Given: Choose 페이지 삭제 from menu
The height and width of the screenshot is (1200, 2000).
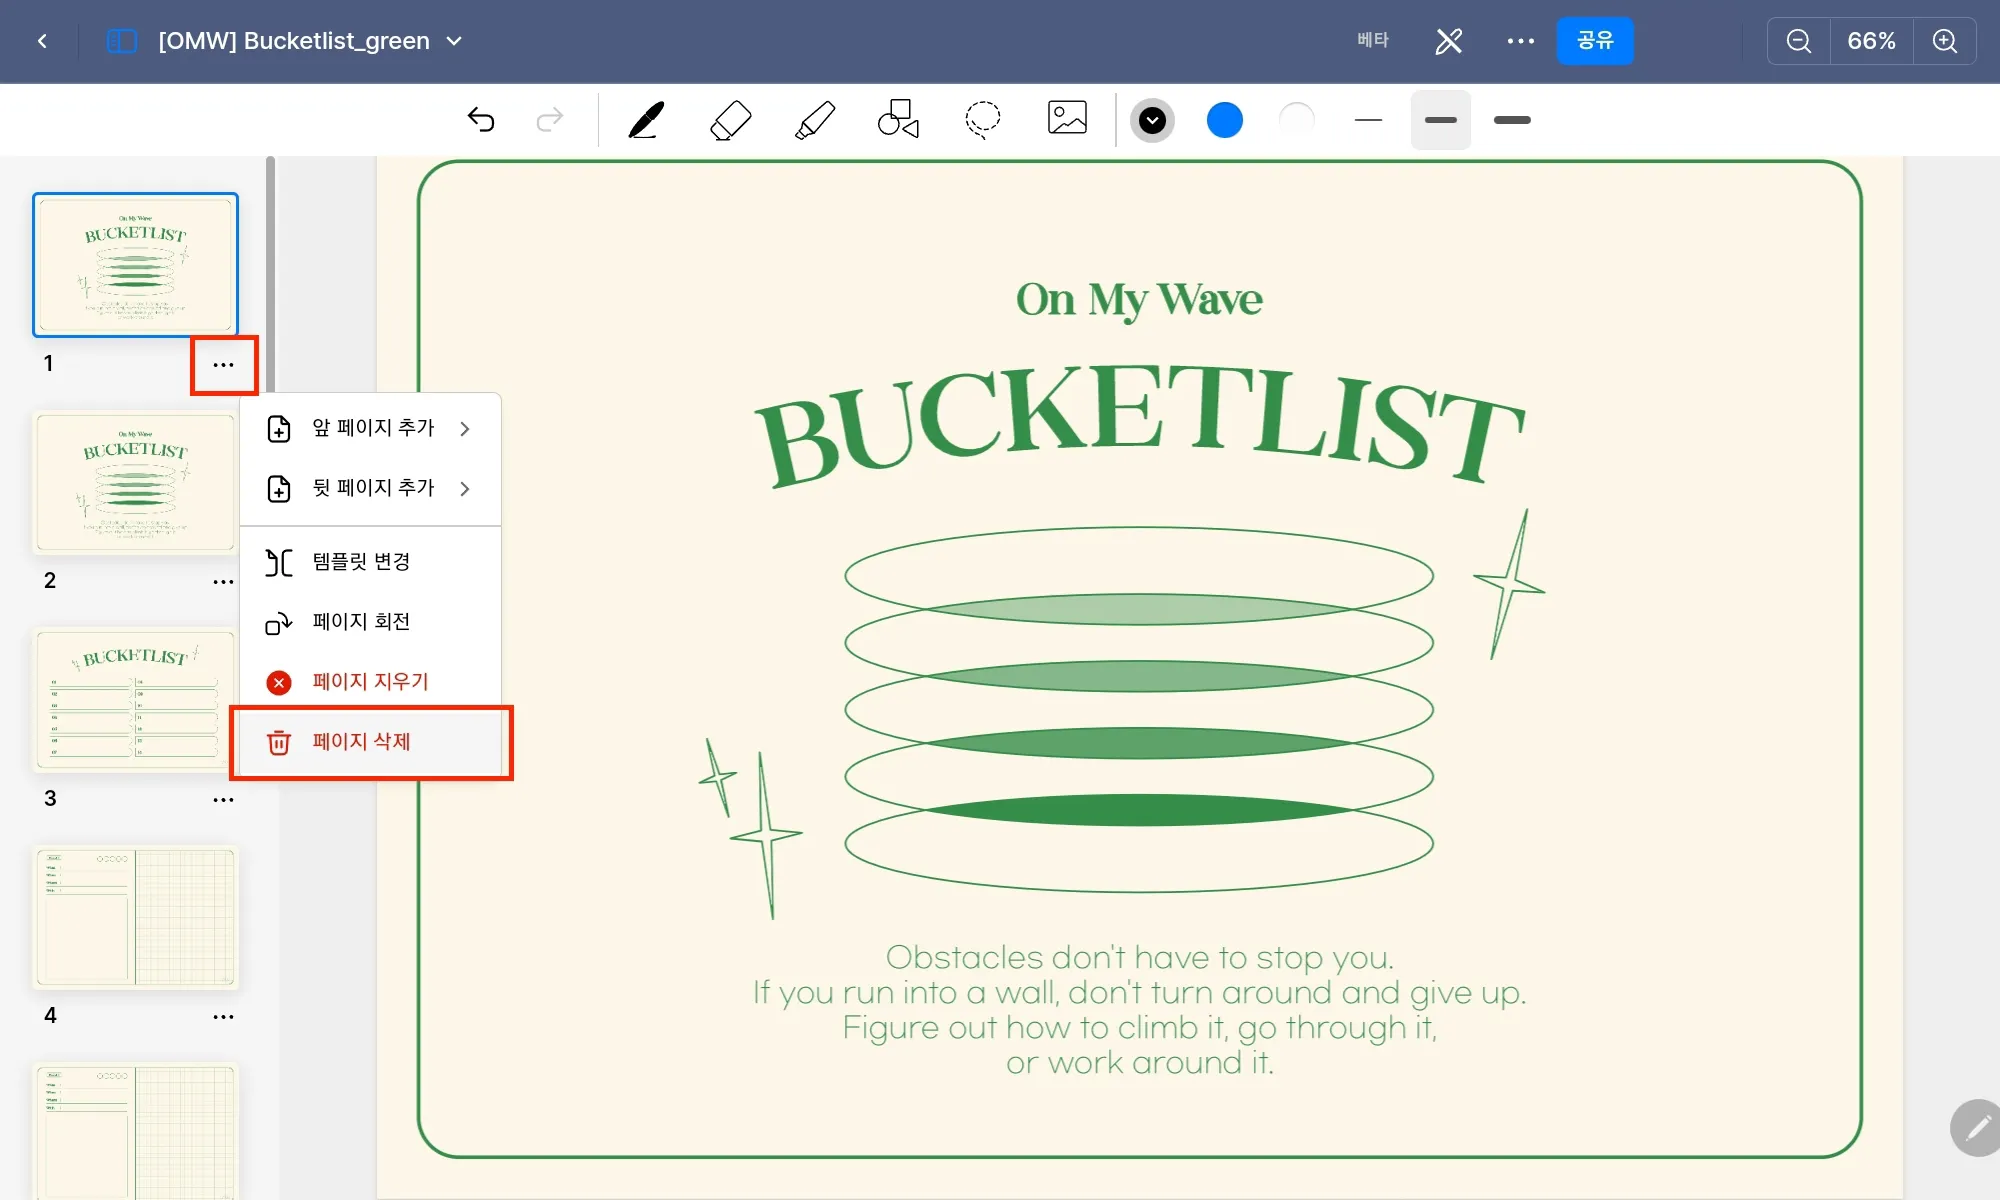Looking at the screenshot, I should click(x=361, y=742).
